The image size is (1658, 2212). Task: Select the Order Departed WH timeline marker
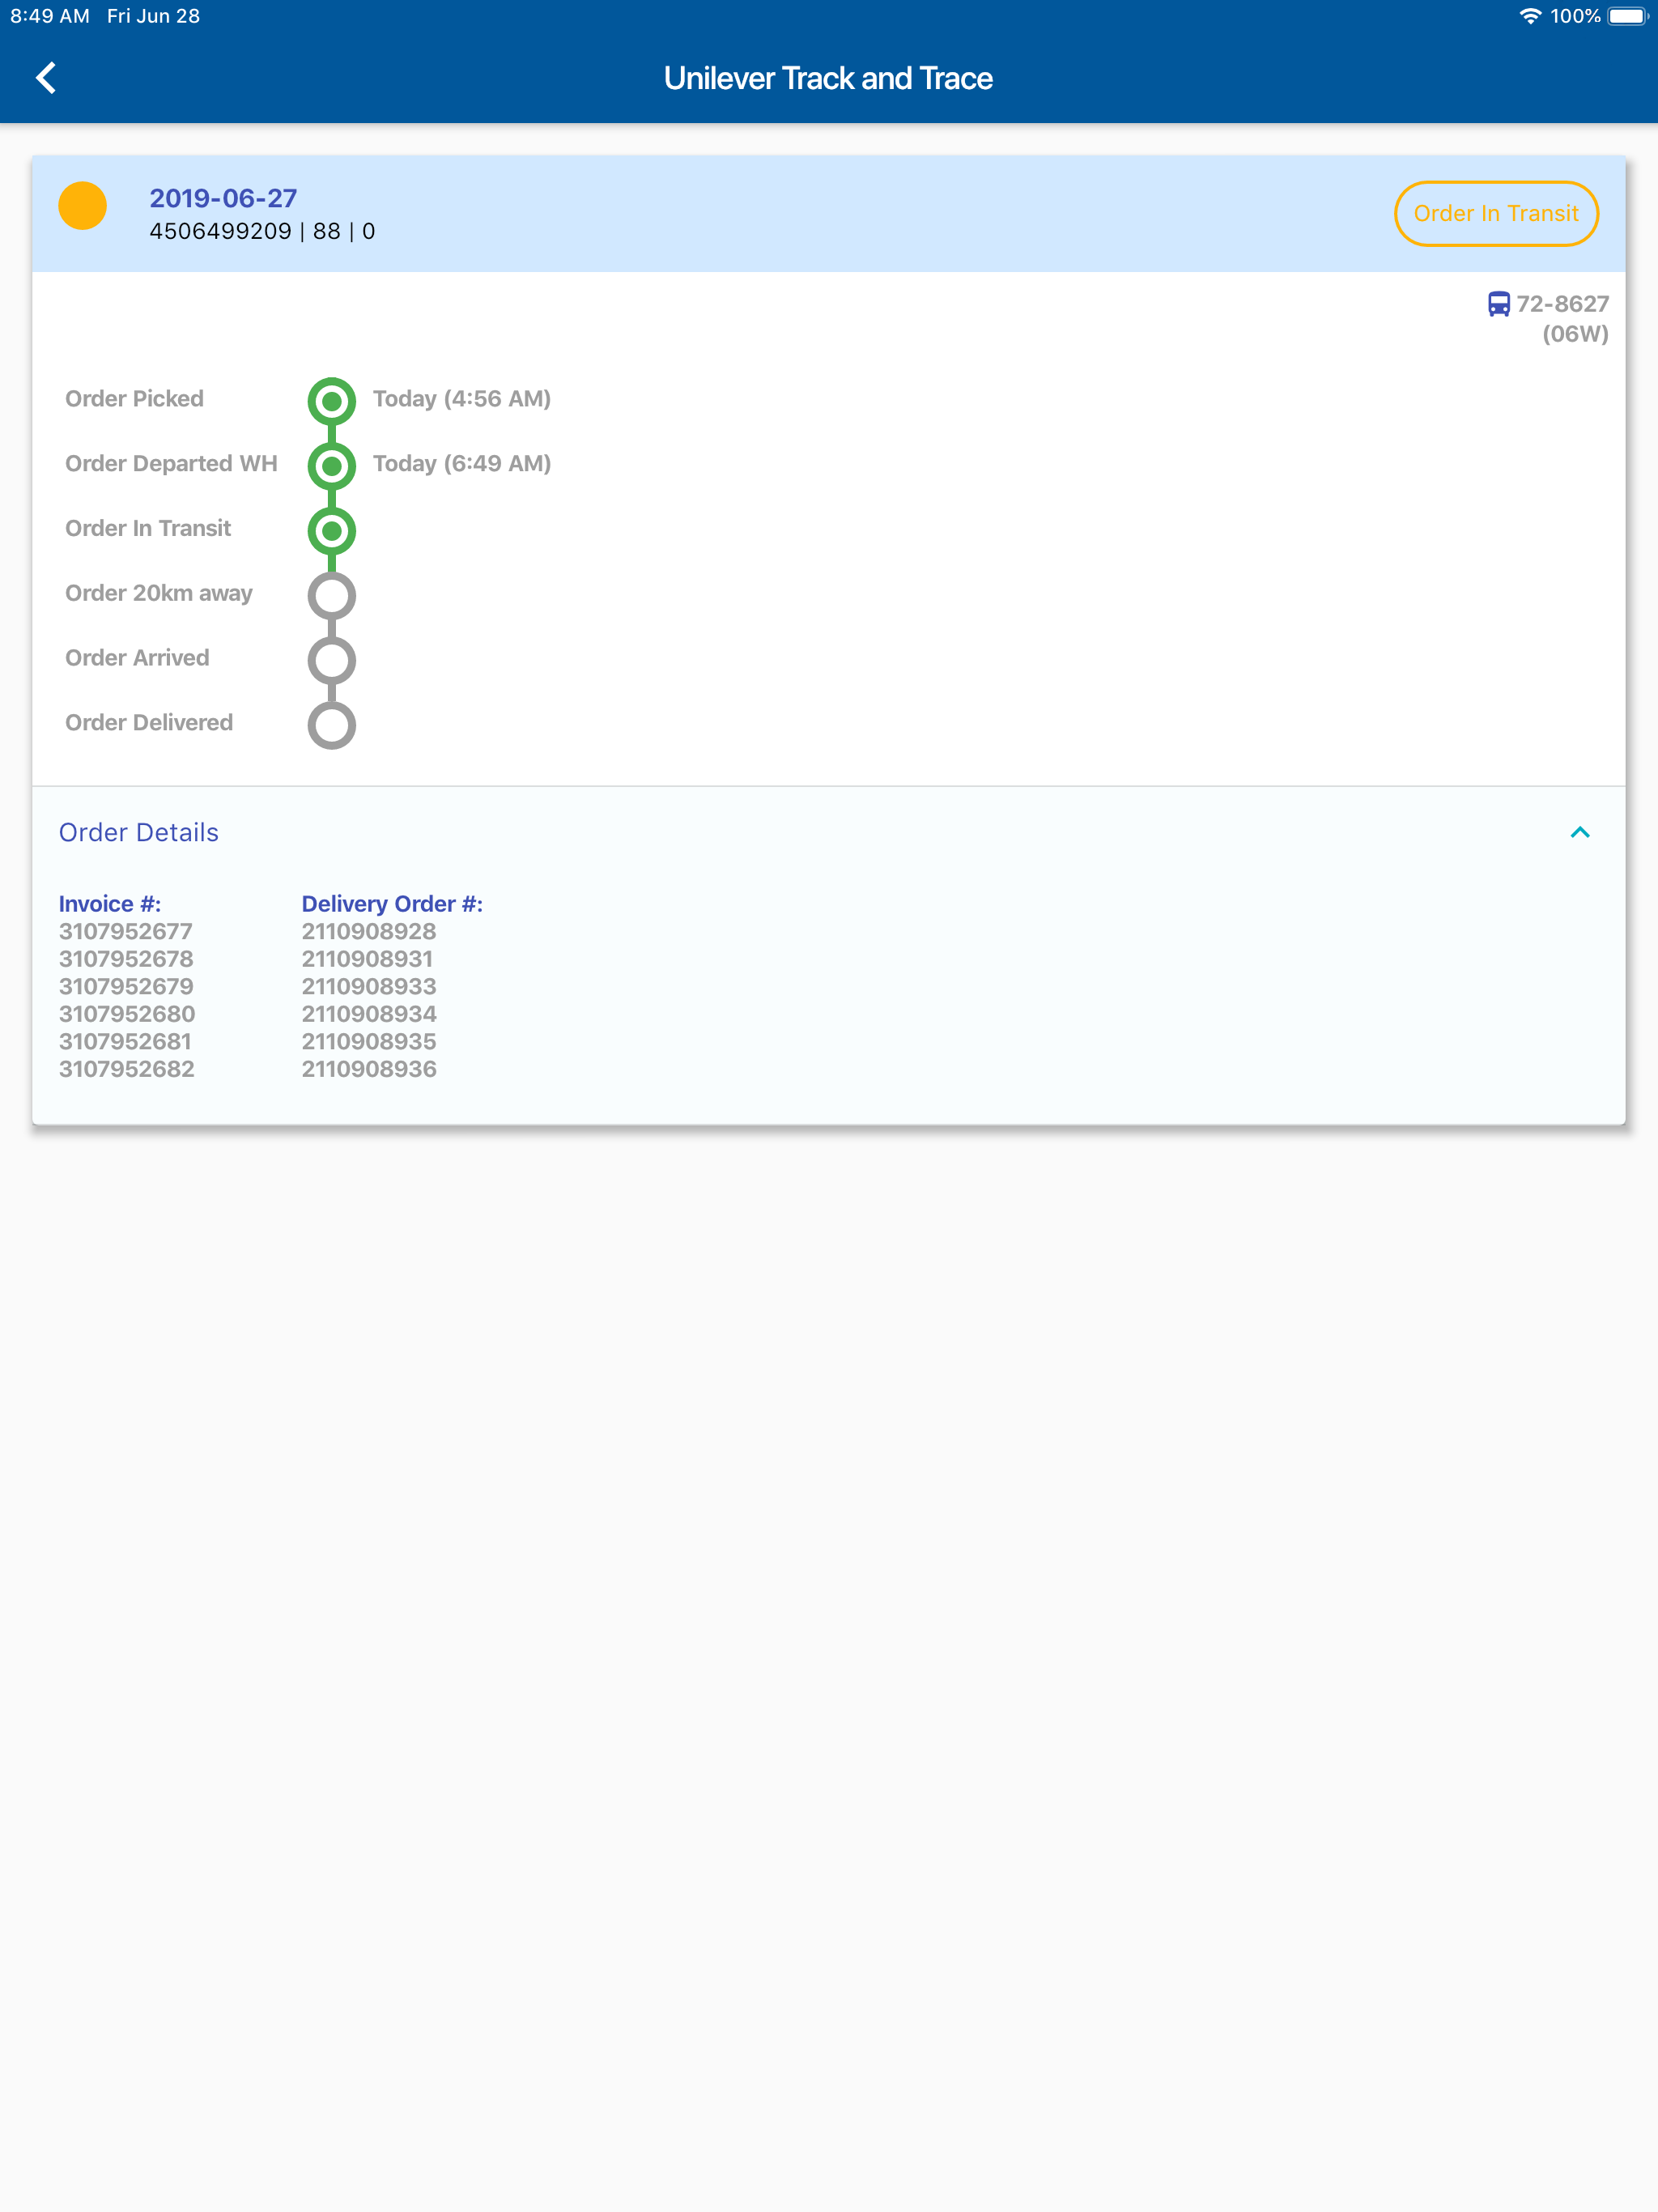[332, 466]
